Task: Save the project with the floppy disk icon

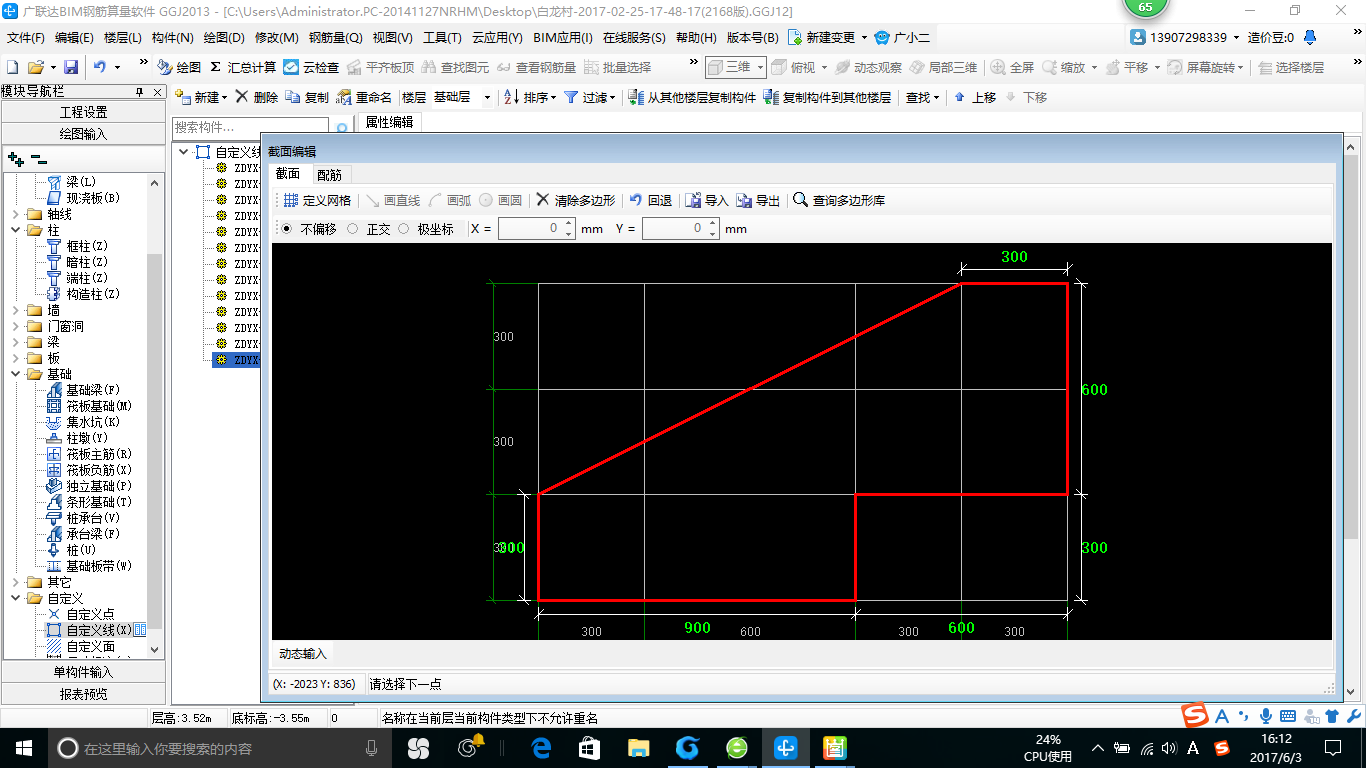Action: point(71,67)
